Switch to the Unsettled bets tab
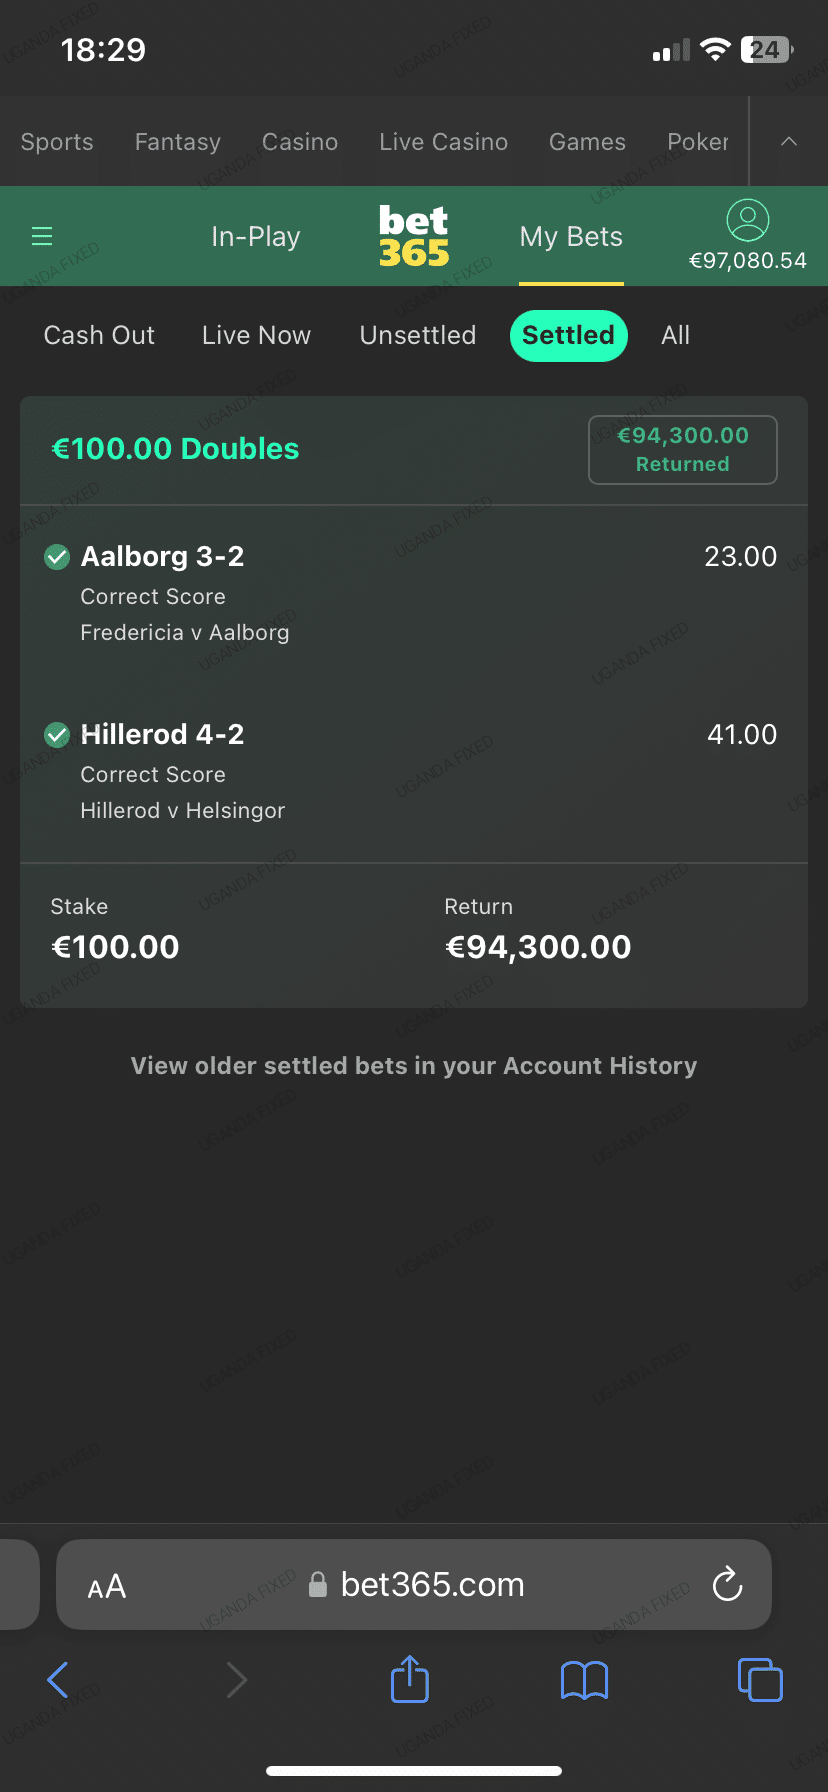Image resolution: width=828 pixels, height=1792 pixels. click(x=418, y=335)
